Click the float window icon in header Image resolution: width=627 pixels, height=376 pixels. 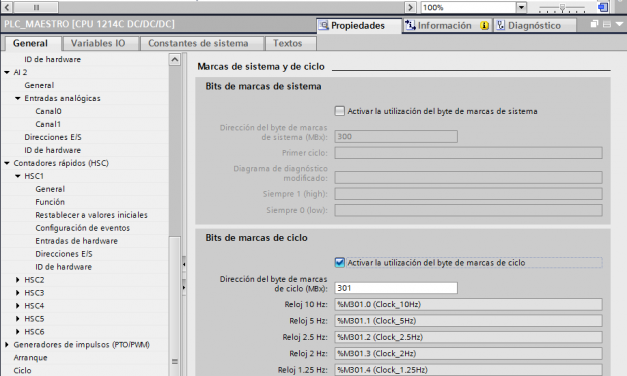click(595, 24)
